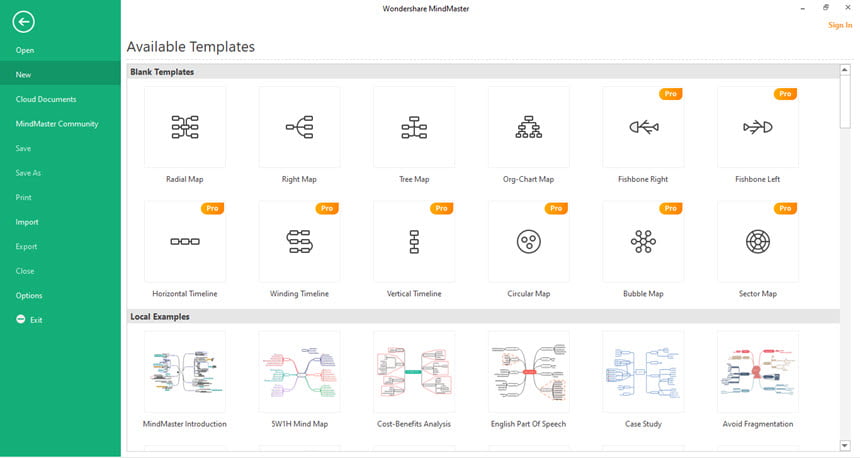Viewport: 860px width, 458px height.
Task: Choose the Fishbone Right template icon
Action: pos(643,127)
